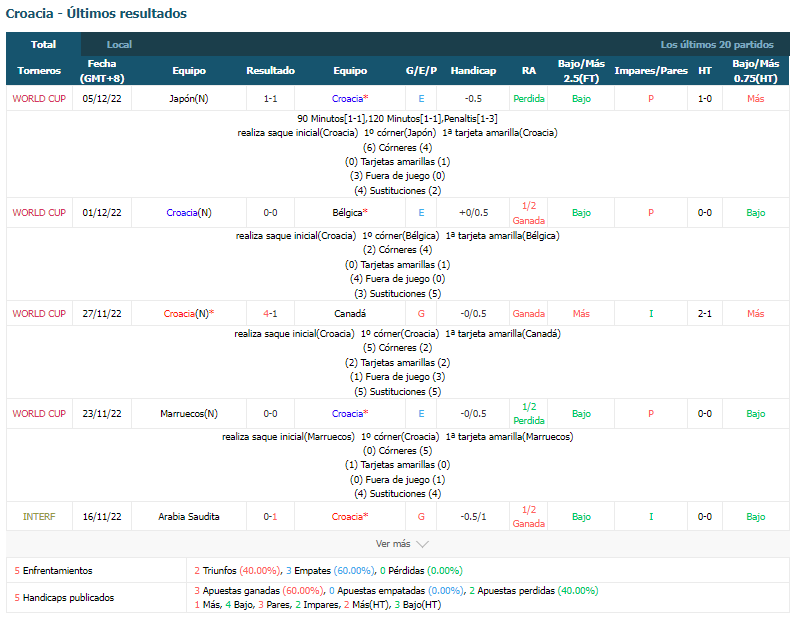The width and height of the screenshot is (798, 619).
Task: Click the RA column header
Action: pos(528,71)
